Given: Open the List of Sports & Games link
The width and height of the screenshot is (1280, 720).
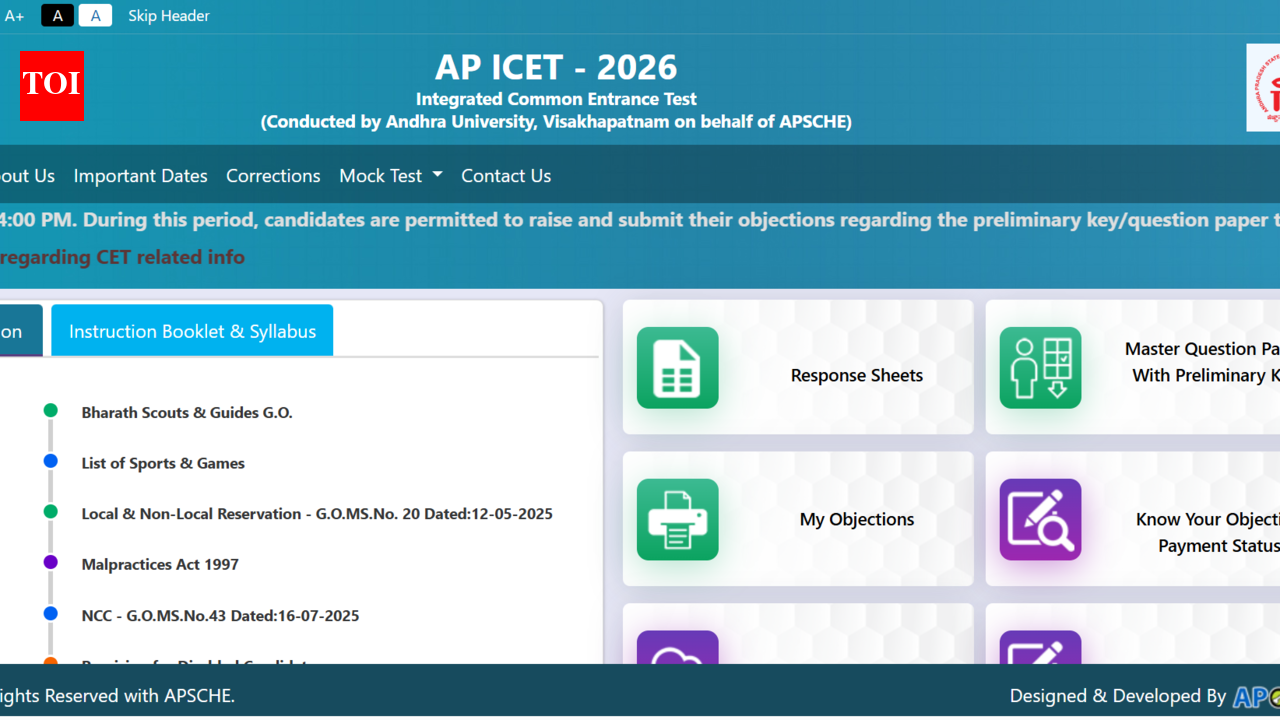Looking at the screenshot, I should (x=163, y=463).
